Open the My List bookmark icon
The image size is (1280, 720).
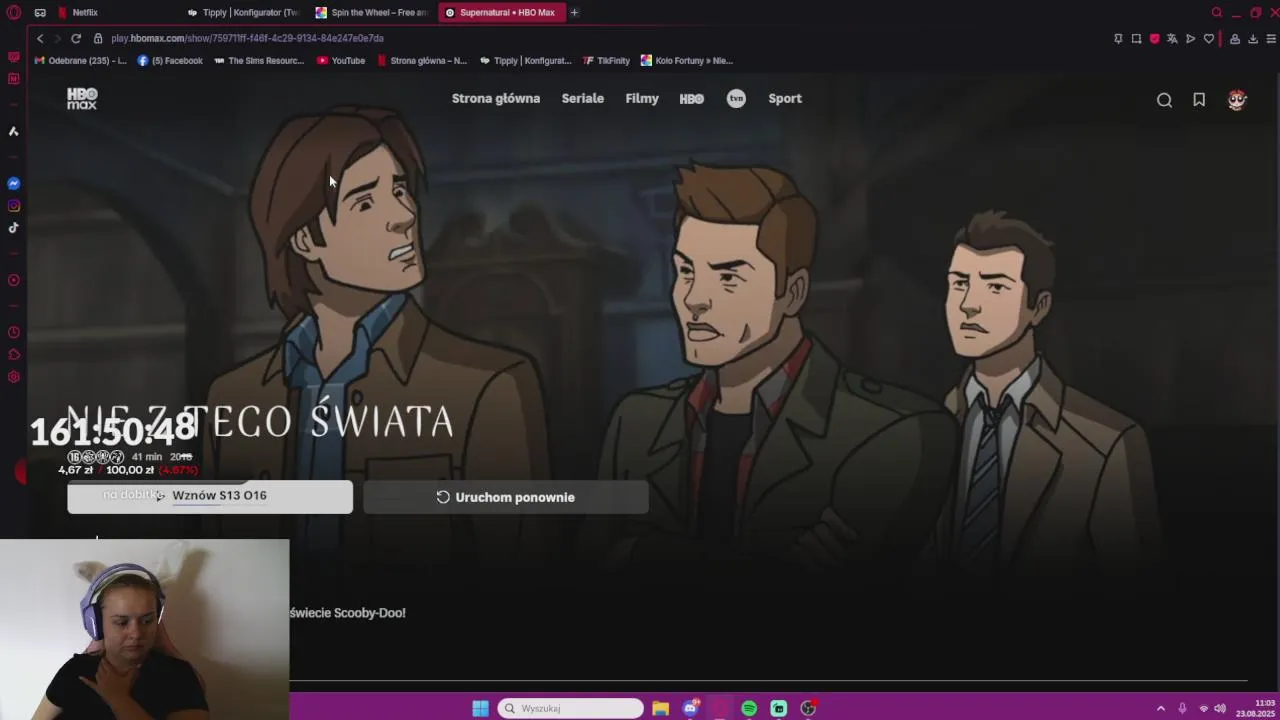pyautogui.click(x=1199, y=99)
